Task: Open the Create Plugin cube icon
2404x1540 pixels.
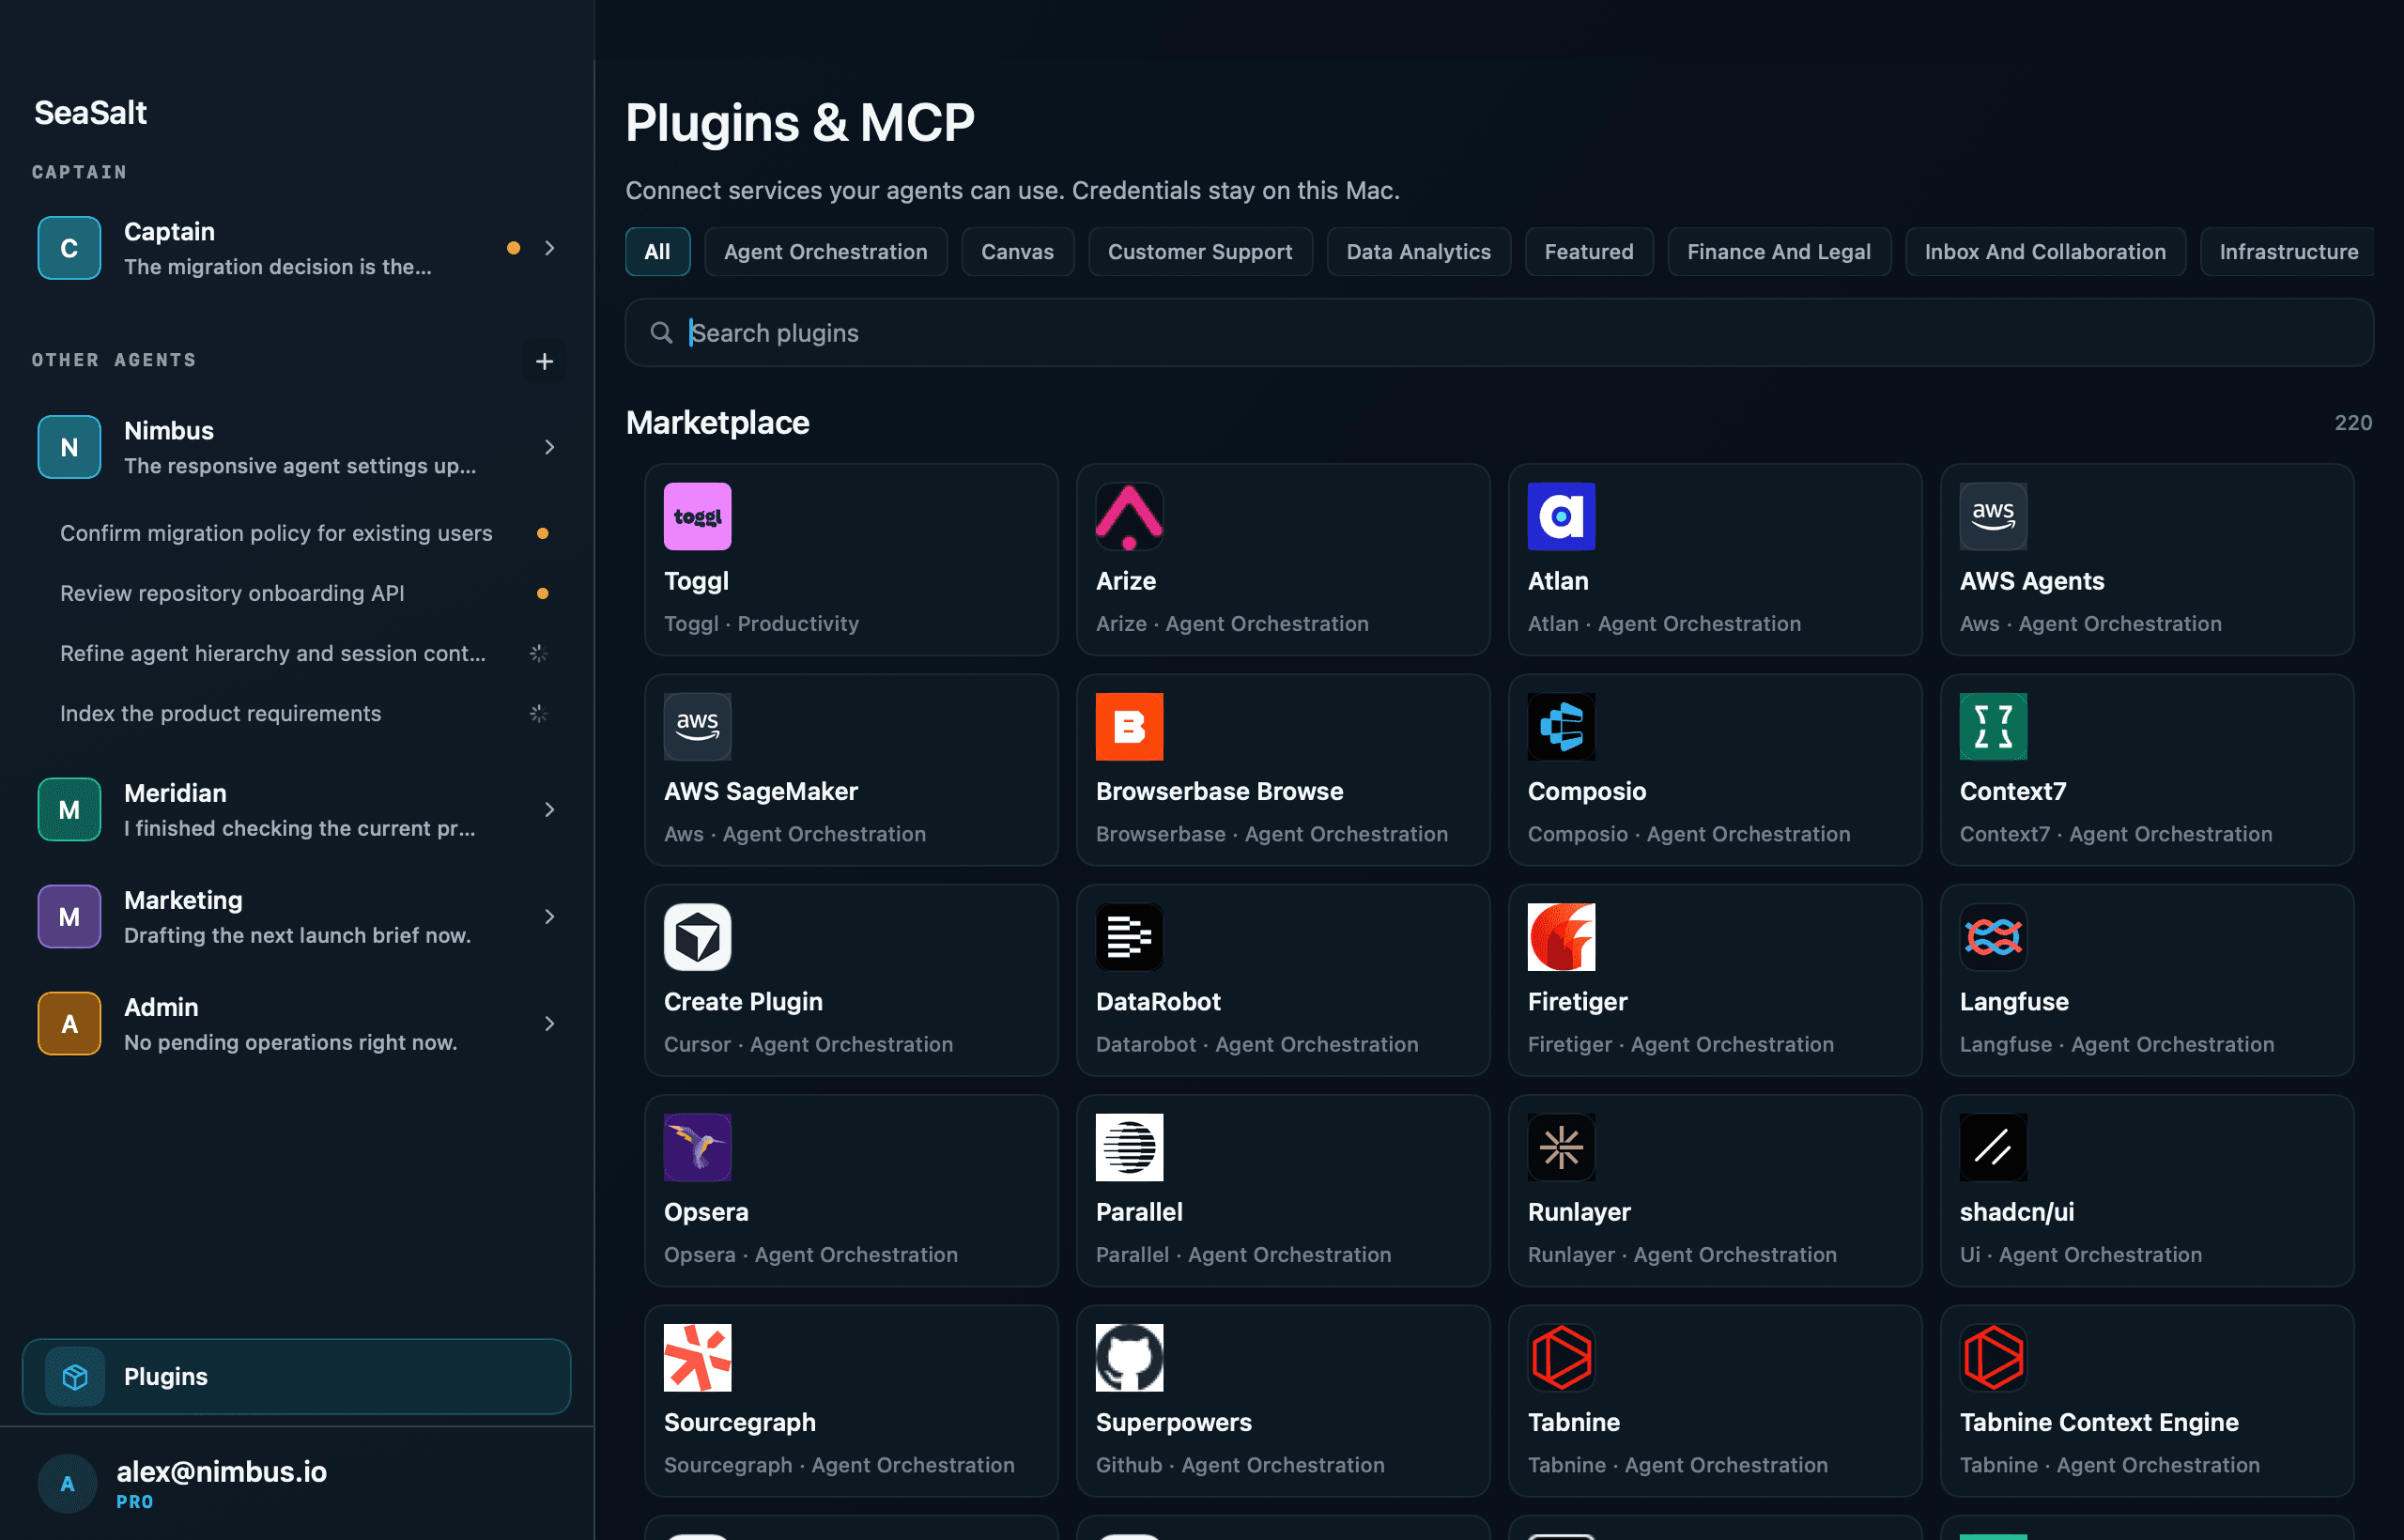Action: [697, 937]
